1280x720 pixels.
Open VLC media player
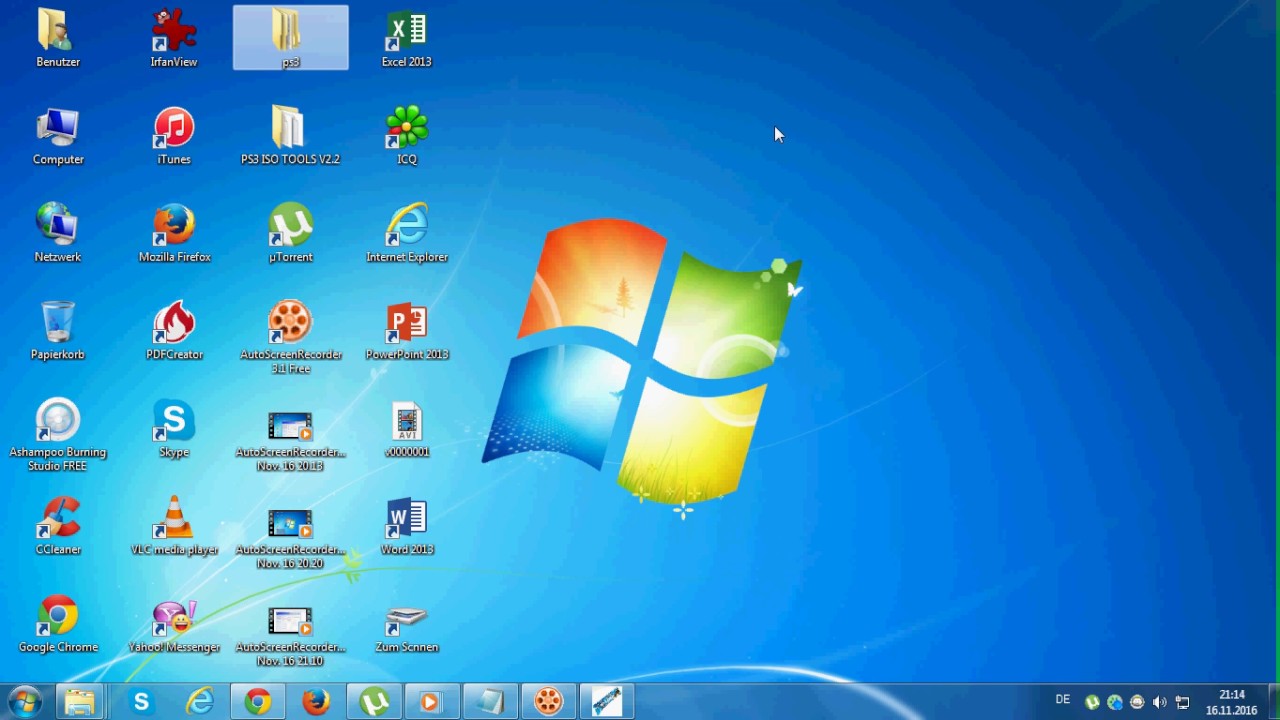coord(174,520)
